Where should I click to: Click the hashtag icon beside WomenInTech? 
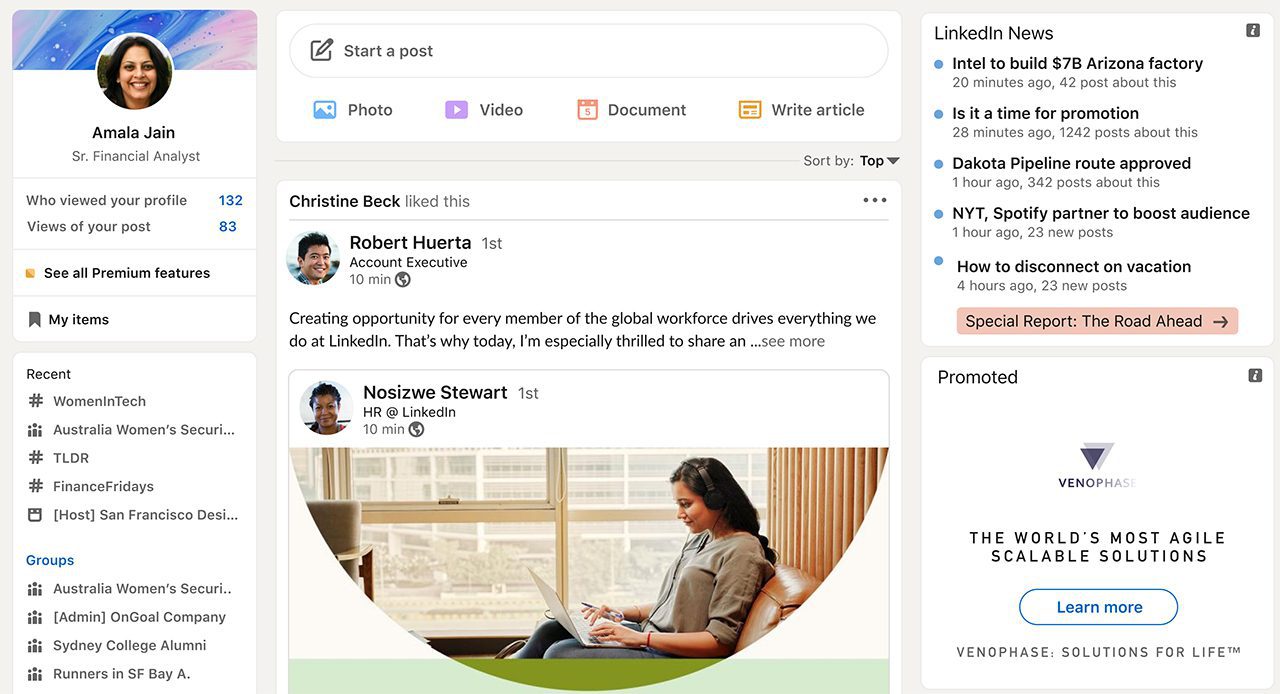click(35, 401)
